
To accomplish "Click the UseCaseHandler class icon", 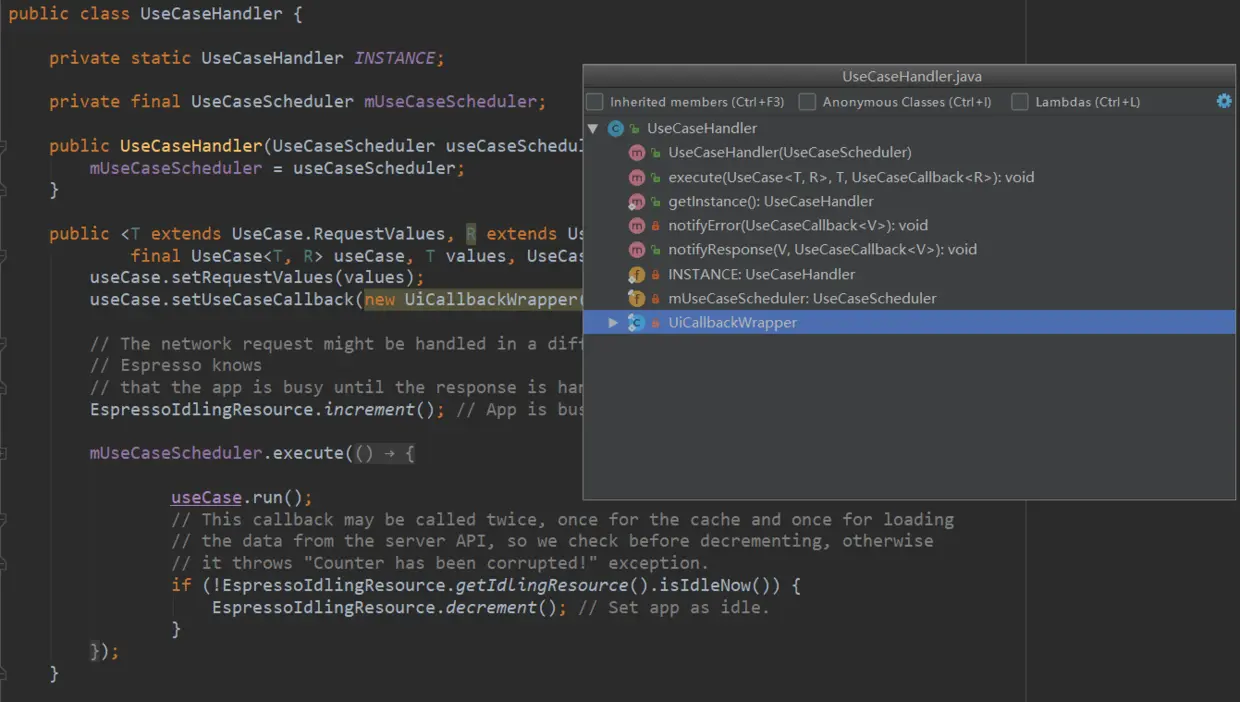I will [x=616, y=128].
